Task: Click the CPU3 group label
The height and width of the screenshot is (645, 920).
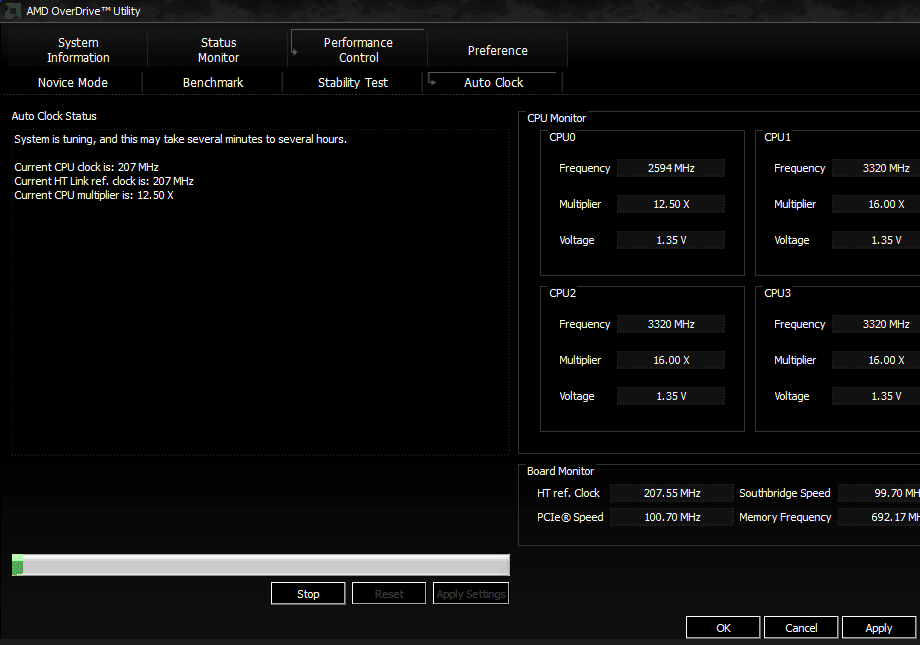Action: [x=777, y=293]
